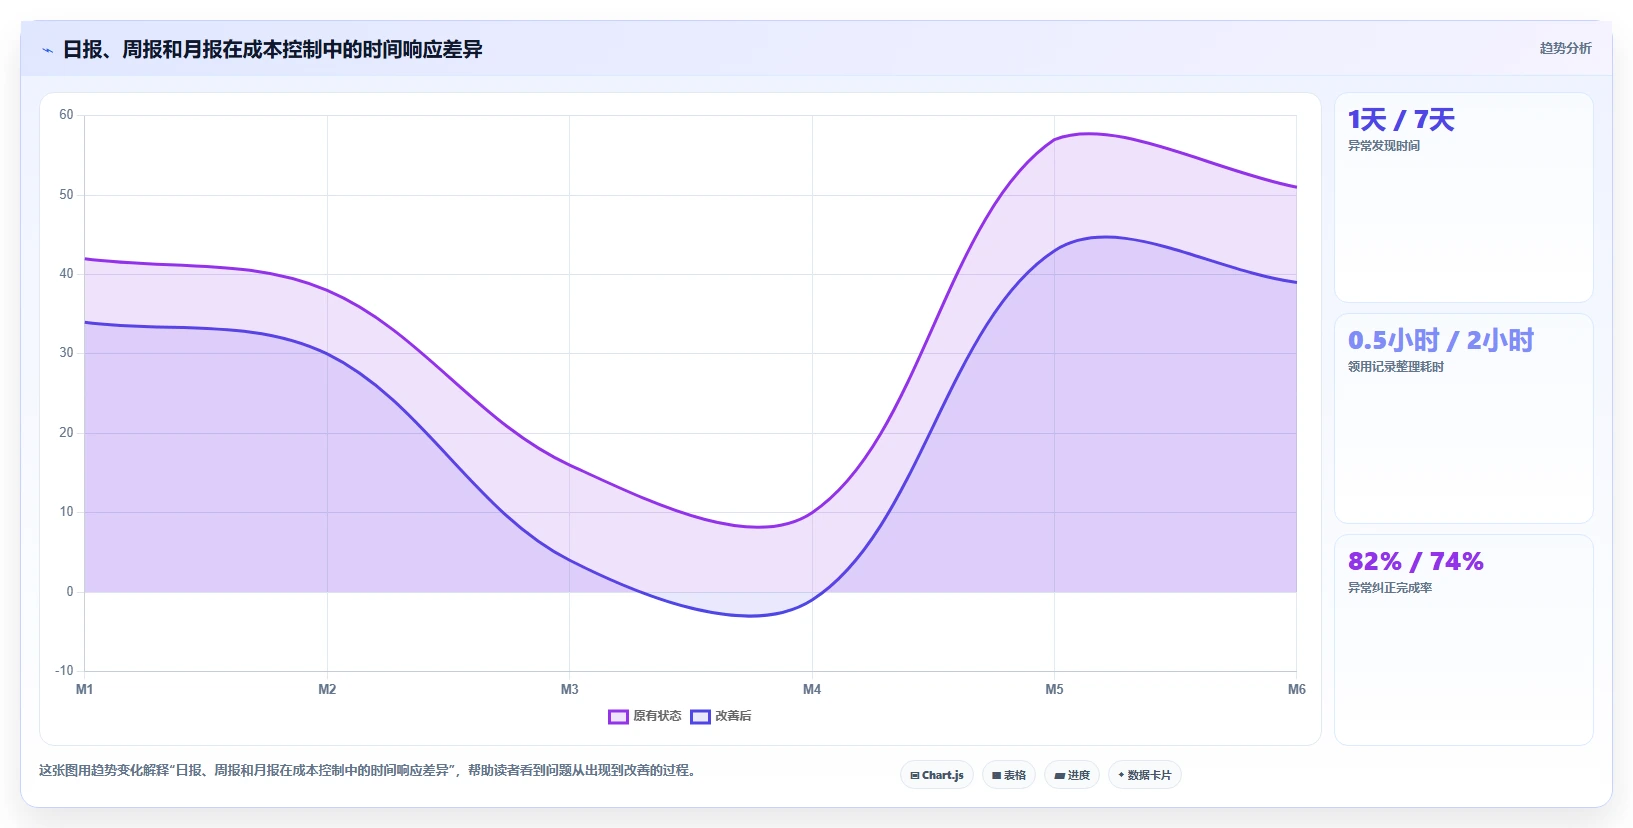Toggle the 原有状态 legend series

pyautogui.click(x=645, y=716)
